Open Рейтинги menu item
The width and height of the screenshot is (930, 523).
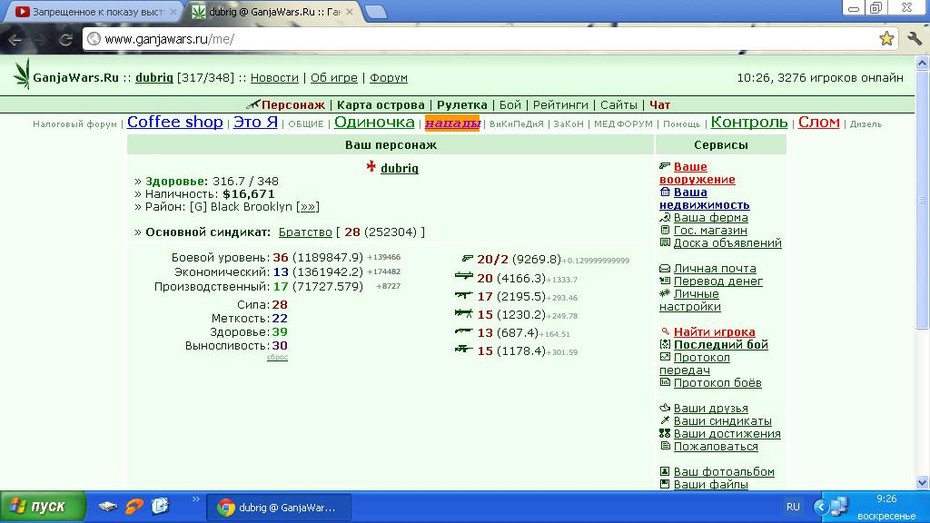[560, 105]
